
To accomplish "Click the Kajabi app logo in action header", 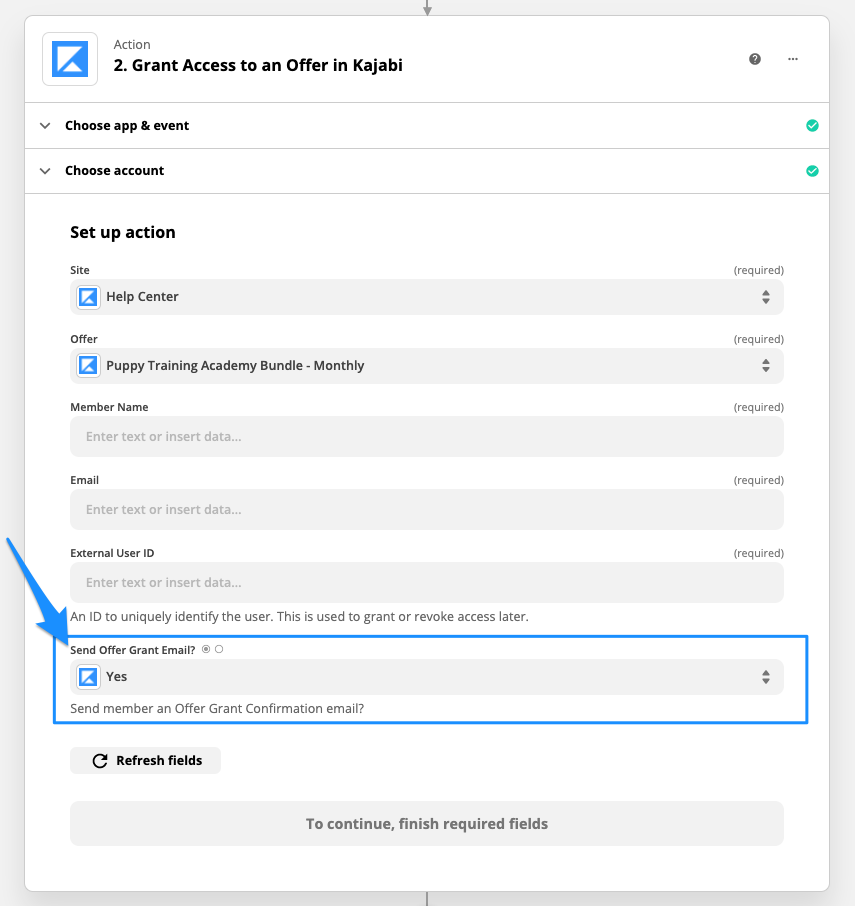I will coord(70,59).
